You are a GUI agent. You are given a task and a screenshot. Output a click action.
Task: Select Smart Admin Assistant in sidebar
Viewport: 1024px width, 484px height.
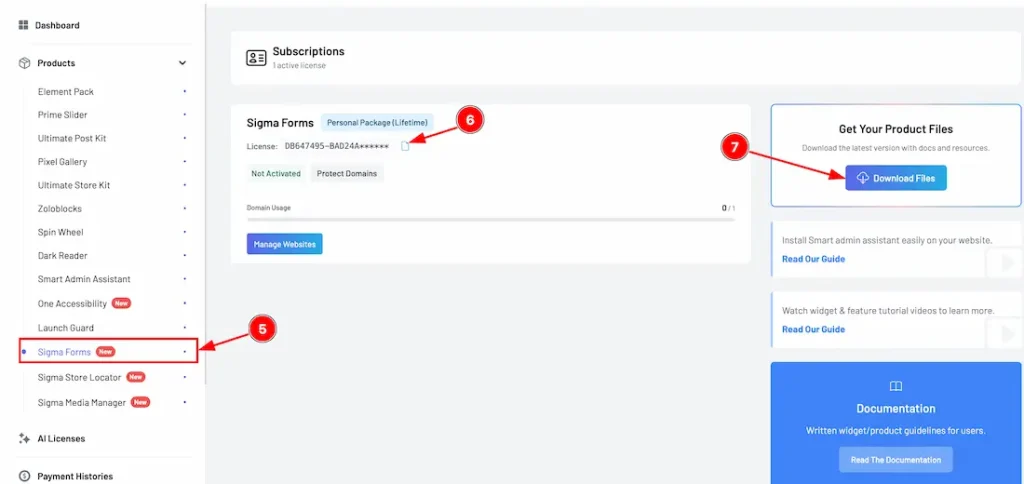[x=84, y=279]
